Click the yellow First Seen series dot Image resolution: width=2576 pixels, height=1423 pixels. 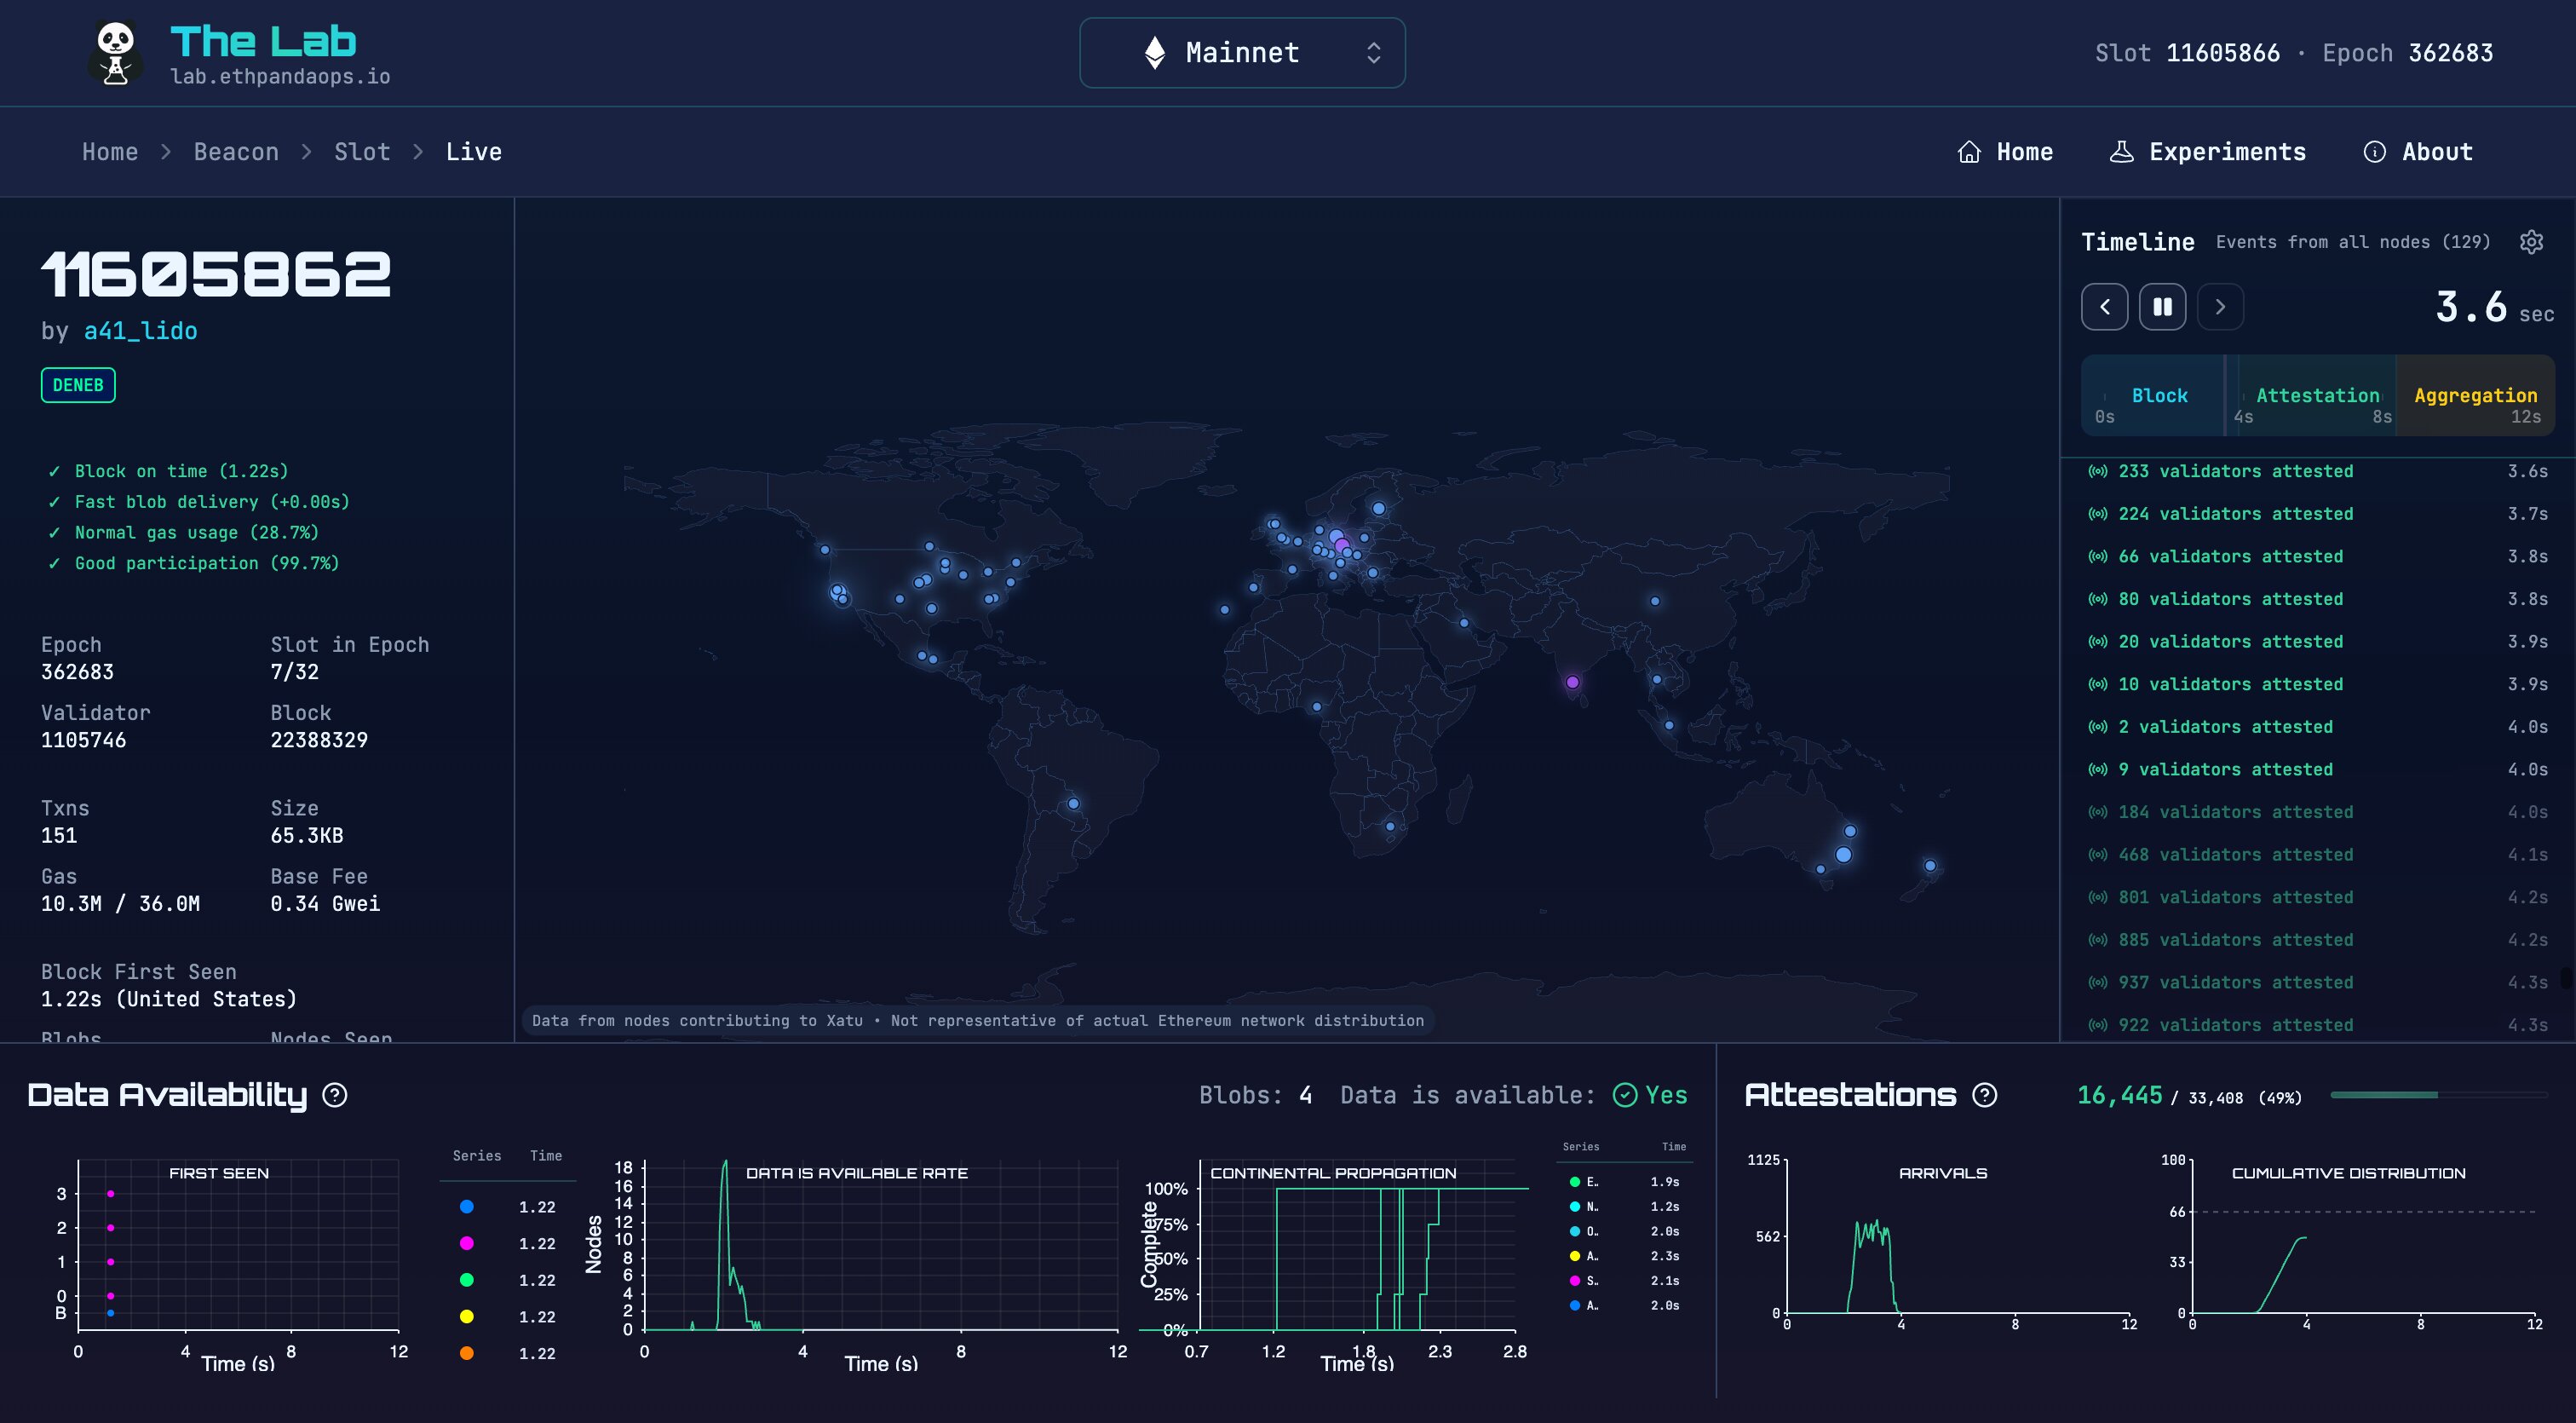(x=466, y=1316)
